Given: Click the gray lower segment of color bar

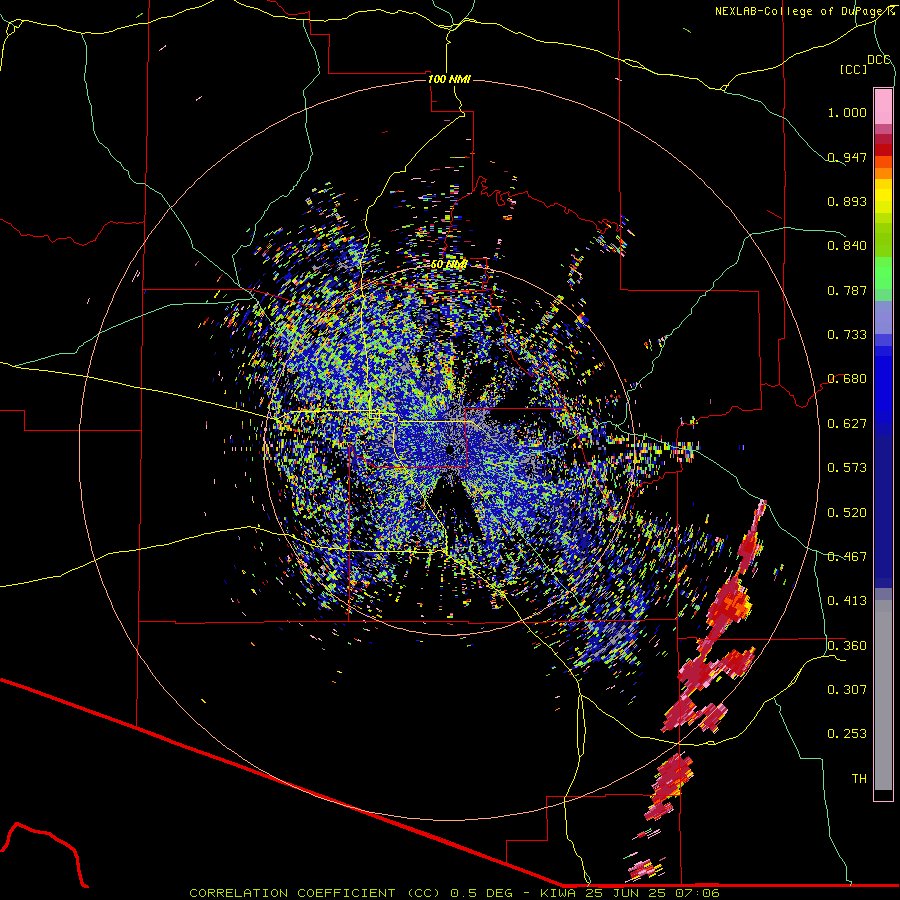Looking at the screenshot, I should tap(883, 695).
